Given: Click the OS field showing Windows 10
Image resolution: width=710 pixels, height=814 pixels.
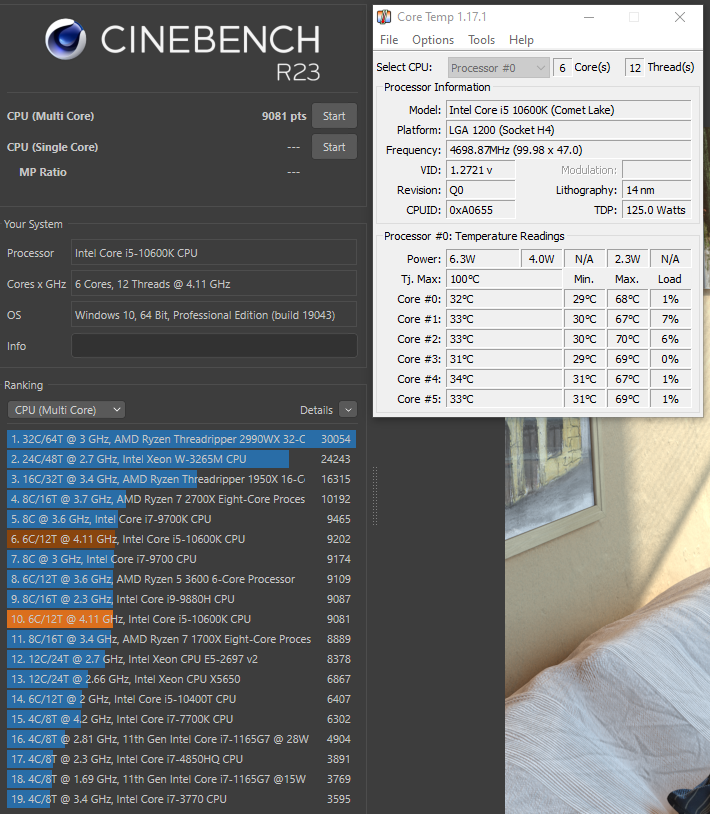Looking at the screenshot, I should click(x=214, y=315).
